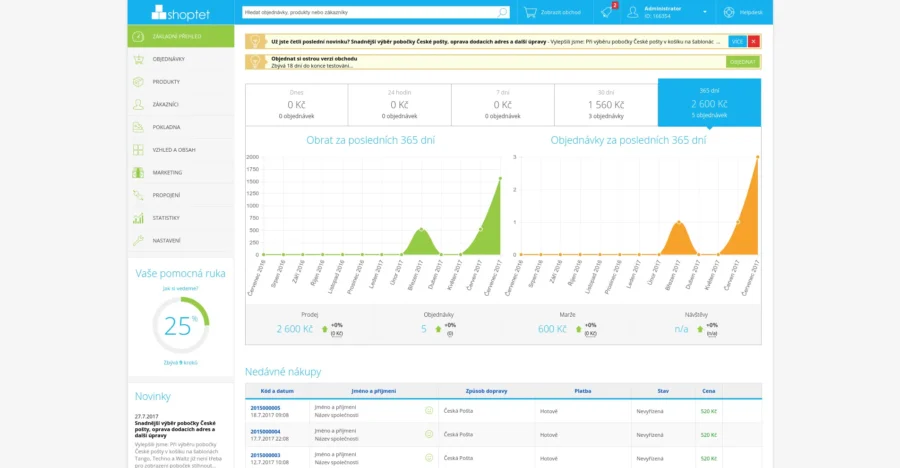Click the Shoptet logo
Viewport: 900px width, 468px height.
tap(180, 12)
